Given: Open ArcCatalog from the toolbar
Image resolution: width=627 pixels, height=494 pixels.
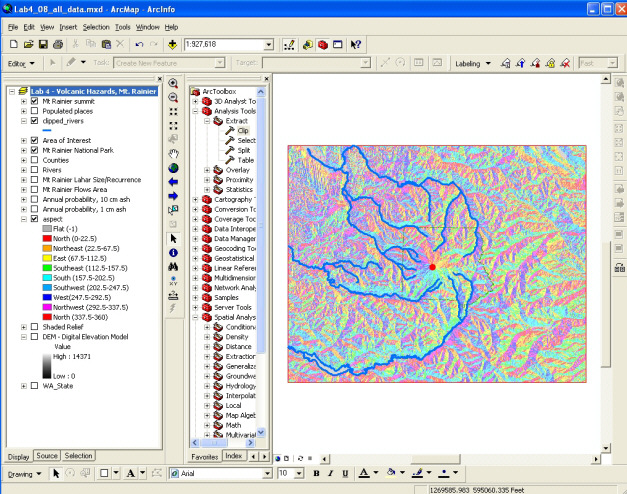Looking at the screenshot, I should [x=308, y=44].
